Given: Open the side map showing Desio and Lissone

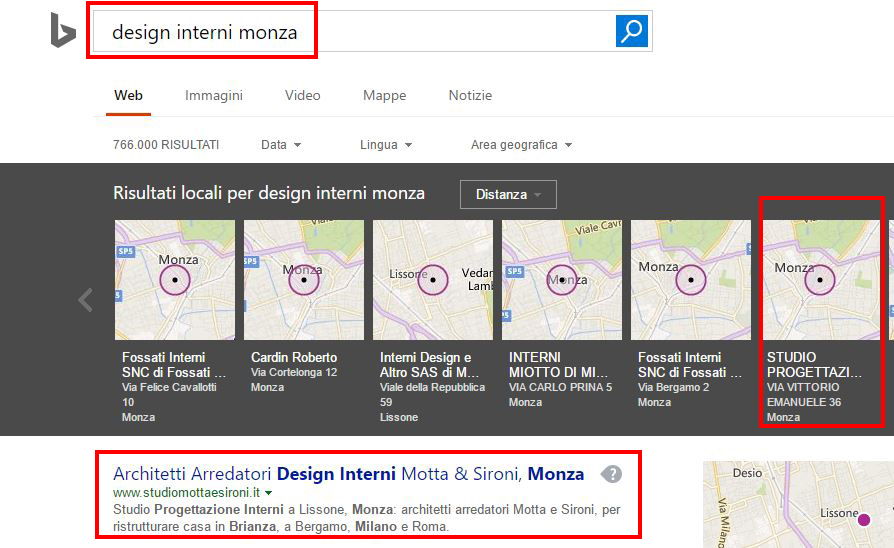Looking at the screenshot, I should pos(798,505).
